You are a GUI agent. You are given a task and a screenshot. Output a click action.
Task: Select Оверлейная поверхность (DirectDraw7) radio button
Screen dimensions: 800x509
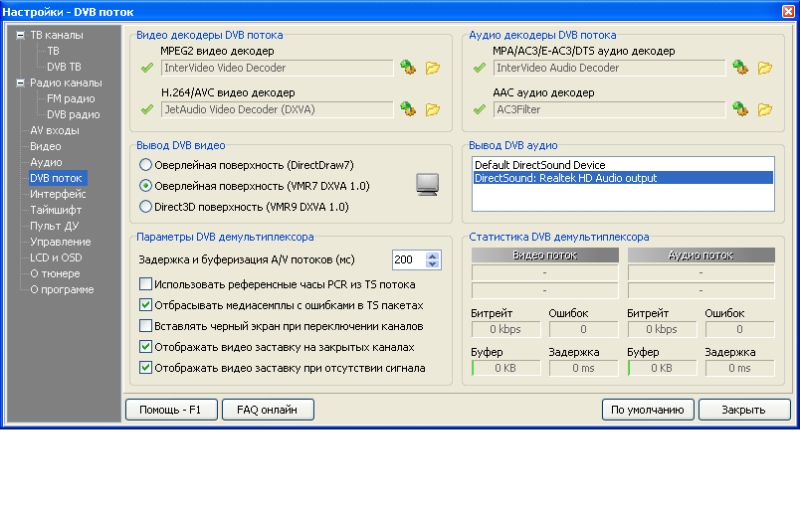tap(146, 164)
